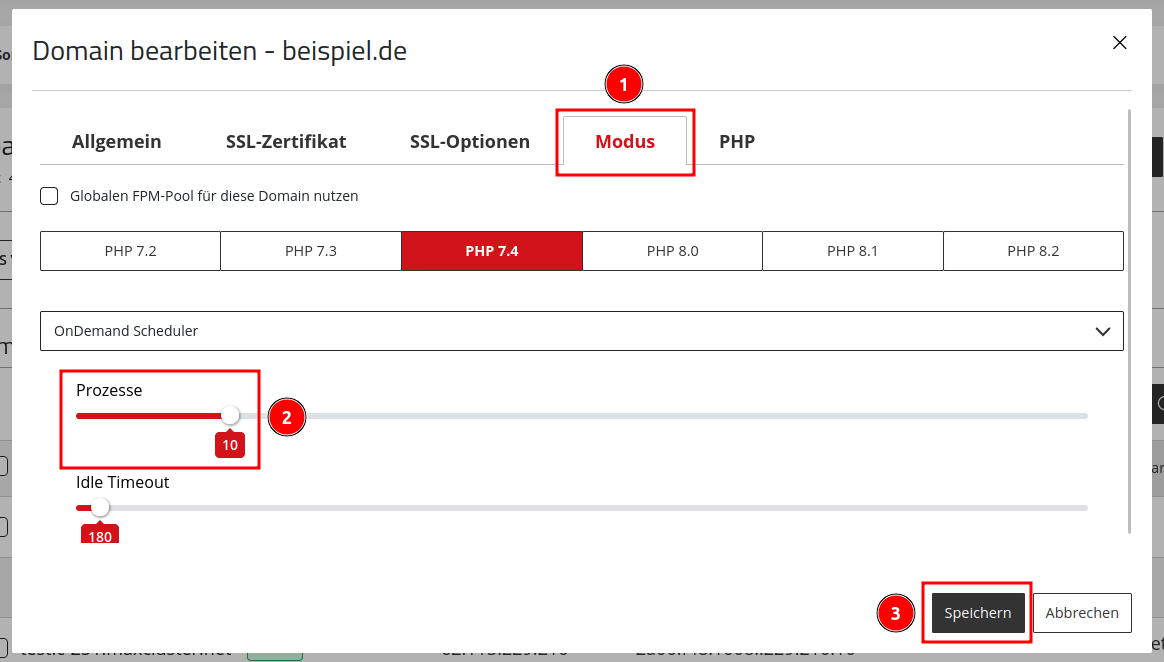Open the Allgemein tab
The height and width of the screenshot is (662, 1164).
117,141
